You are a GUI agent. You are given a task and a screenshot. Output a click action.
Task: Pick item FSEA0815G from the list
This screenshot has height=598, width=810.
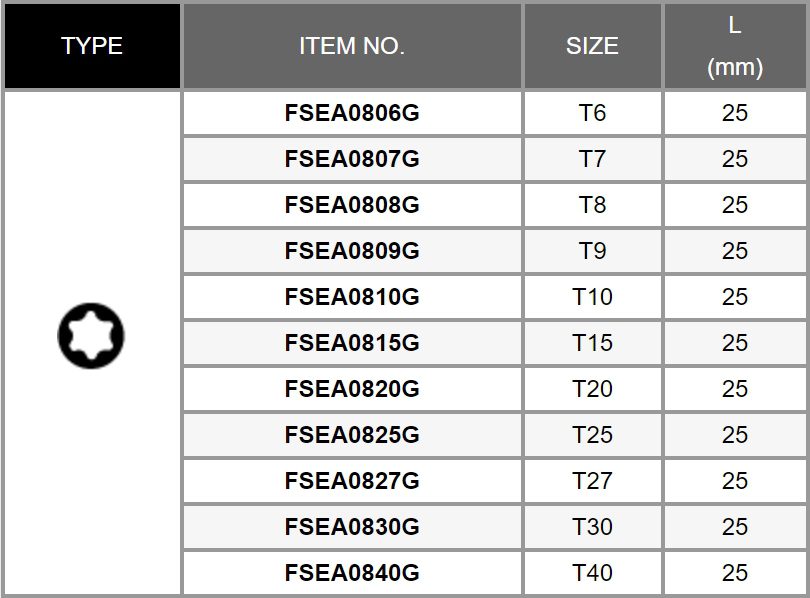[352, 343]
